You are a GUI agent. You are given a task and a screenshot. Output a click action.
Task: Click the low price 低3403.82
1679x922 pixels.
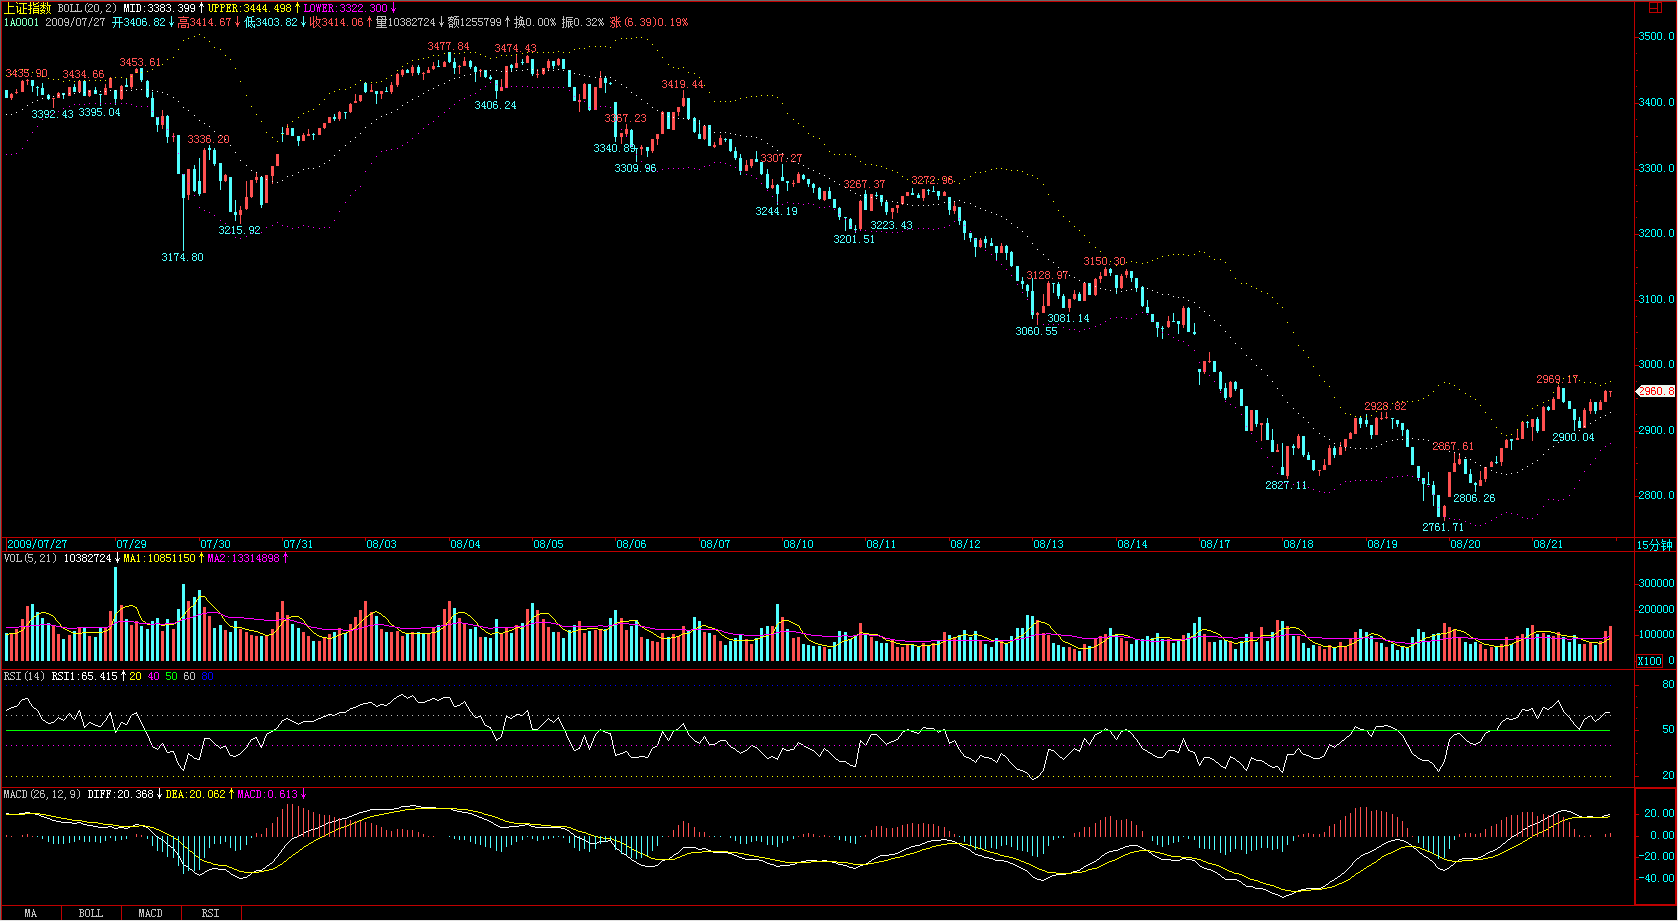pyautogui.click(x=271, y=22)
